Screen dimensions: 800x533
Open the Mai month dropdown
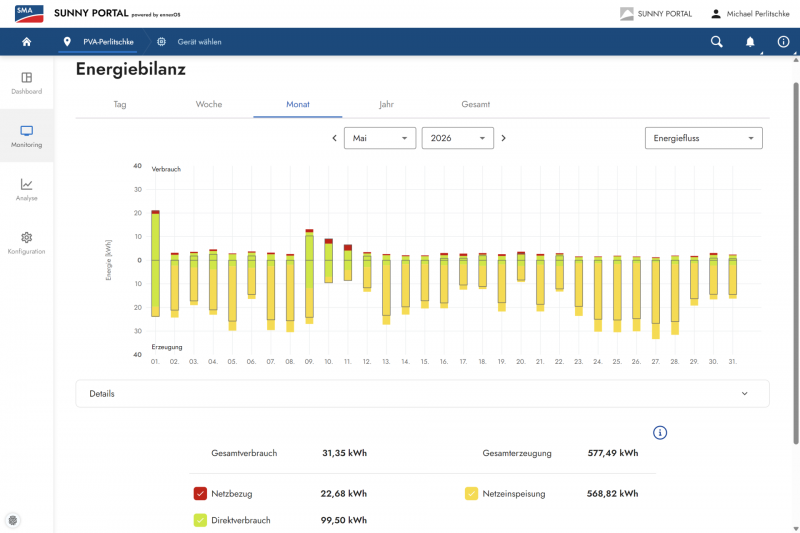[x=380, y=138]
